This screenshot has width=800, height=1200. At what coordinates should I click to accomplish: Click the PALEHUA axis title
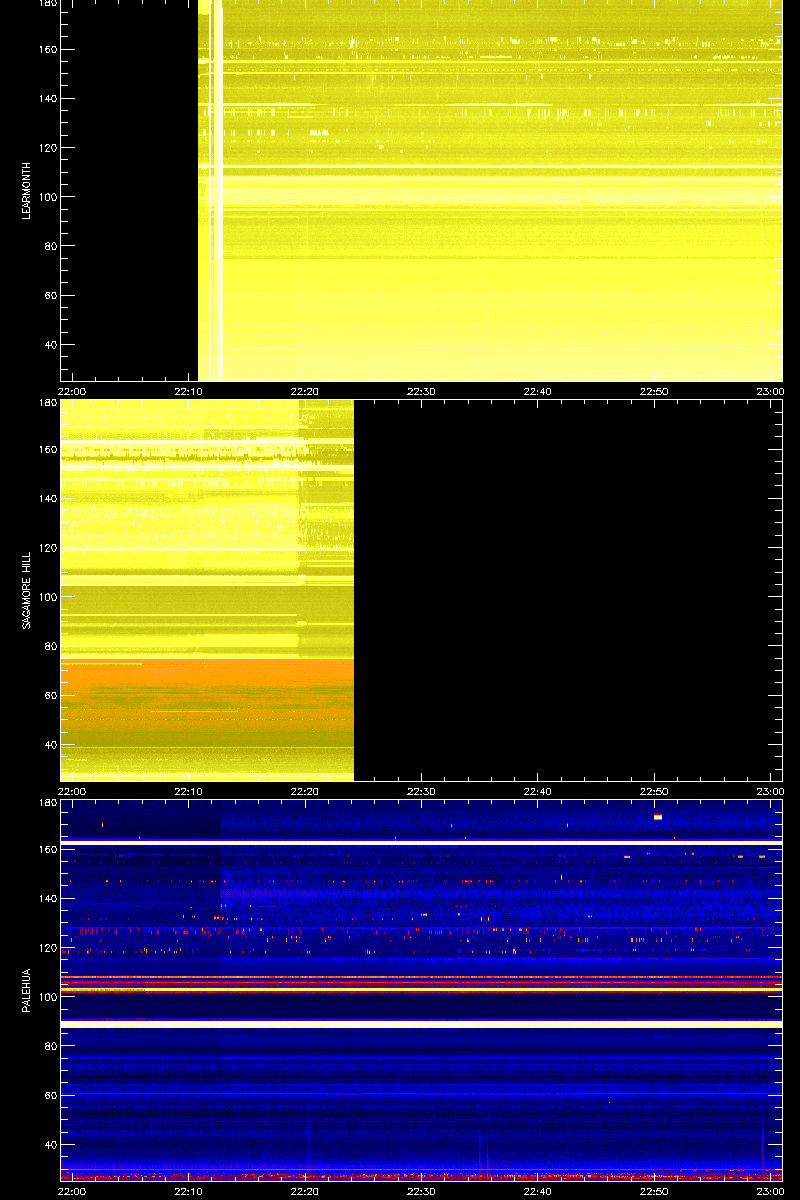28,991
